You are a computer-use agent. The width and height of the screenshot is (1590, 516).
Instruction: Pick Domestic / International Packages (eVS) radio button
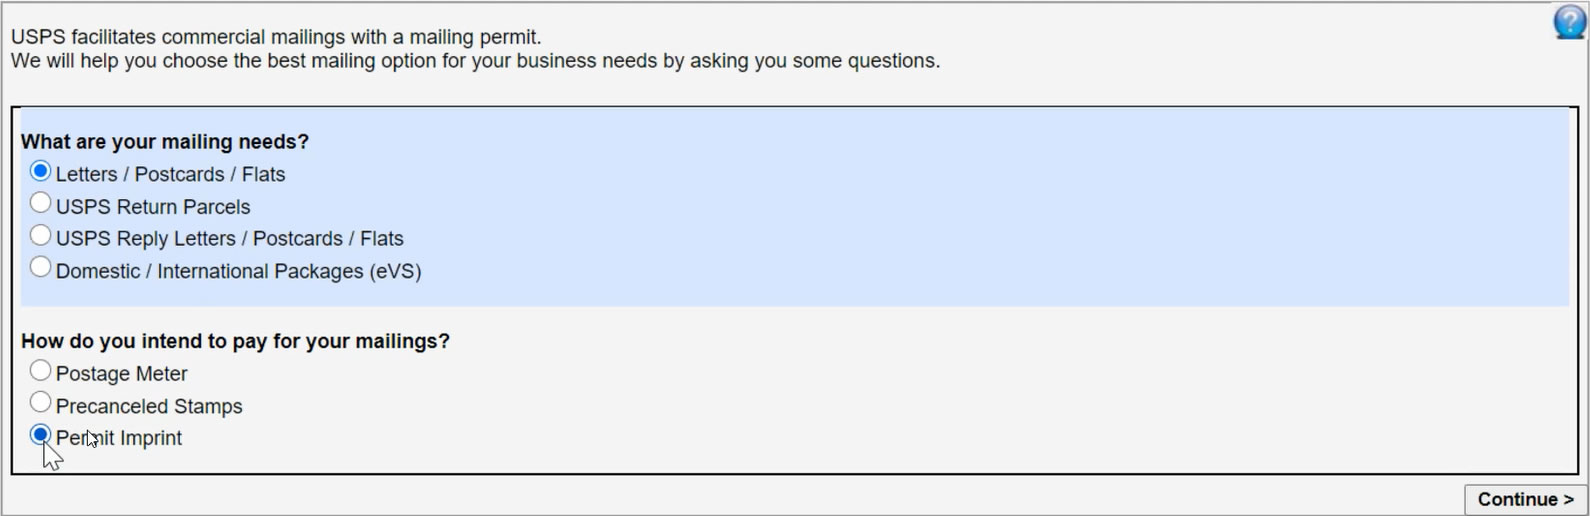pyautogui.click(x=40, y=267)
